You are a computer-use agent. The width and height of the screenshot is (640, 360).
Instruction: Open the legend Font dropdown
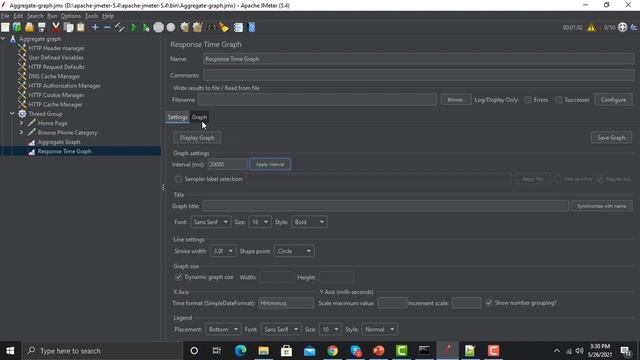[281, 329]
